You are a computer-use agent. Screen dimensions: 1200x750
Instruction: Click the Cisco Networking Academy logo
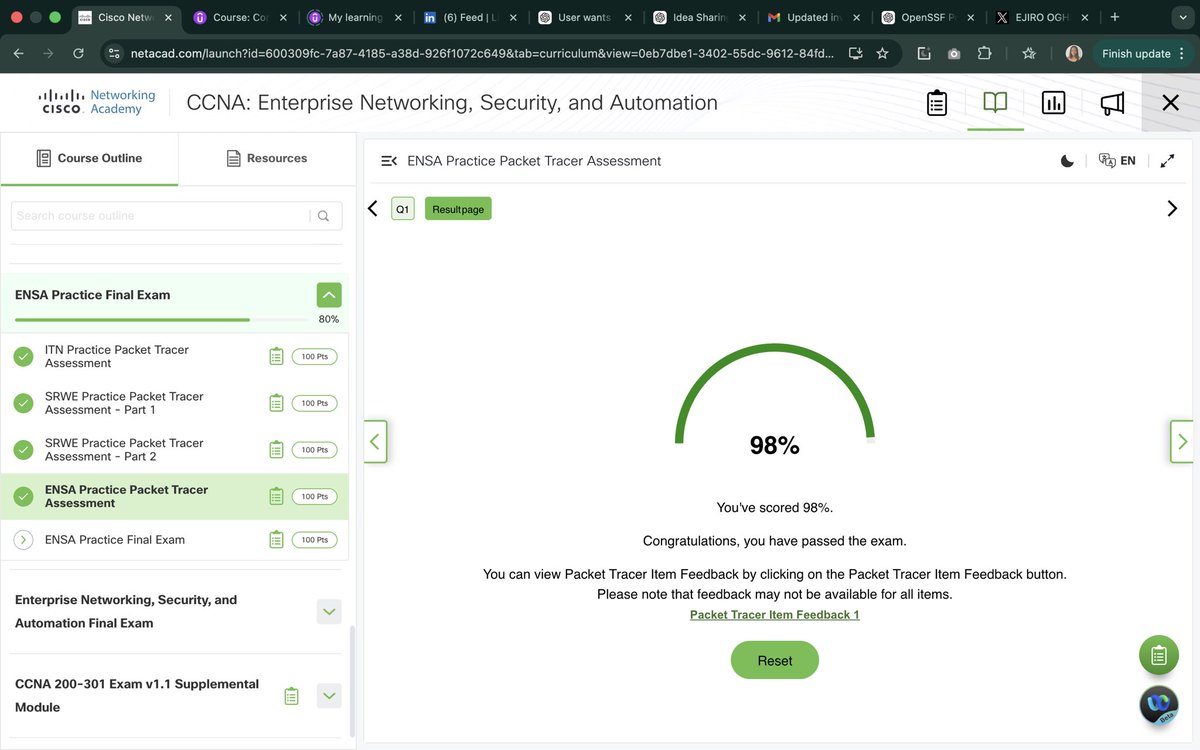(97, 102)
